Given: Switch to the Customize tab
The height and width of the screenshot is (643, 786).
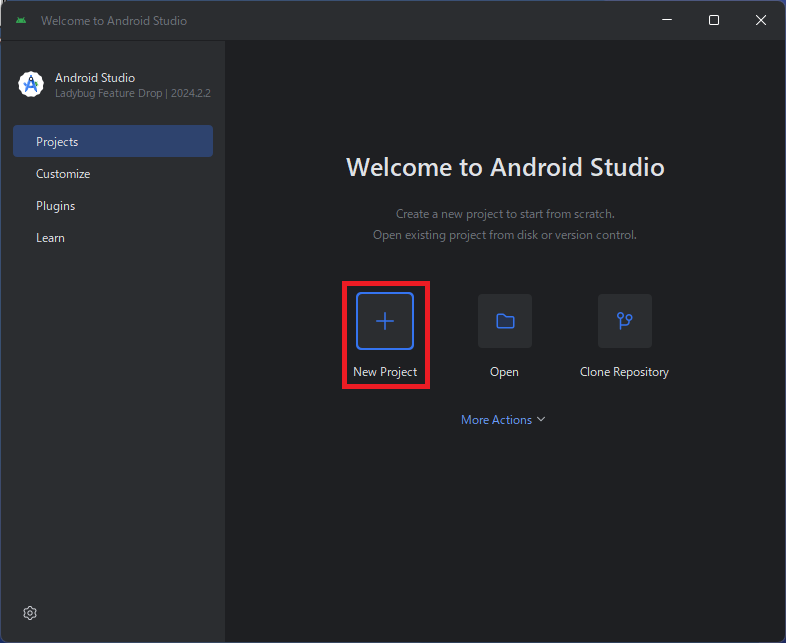Looking at the screenshot, I should click(63, 174).
